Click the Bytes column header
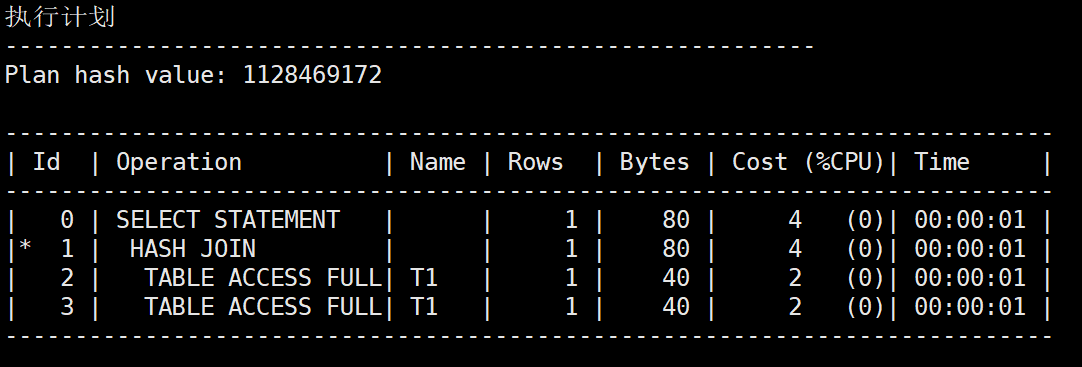1082x367 pixels. (x=654, y=163)
